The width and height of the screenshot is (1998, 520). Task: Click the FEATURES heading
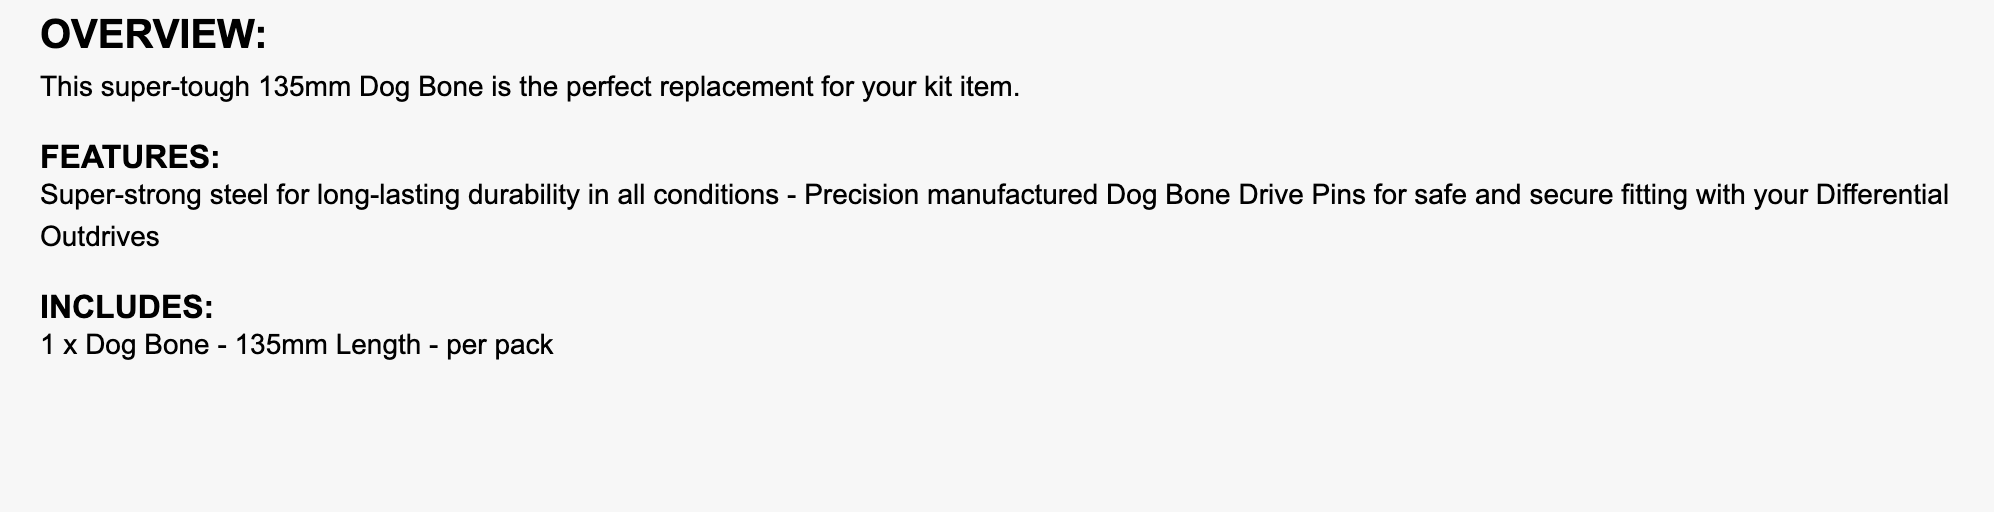(129, 157)
